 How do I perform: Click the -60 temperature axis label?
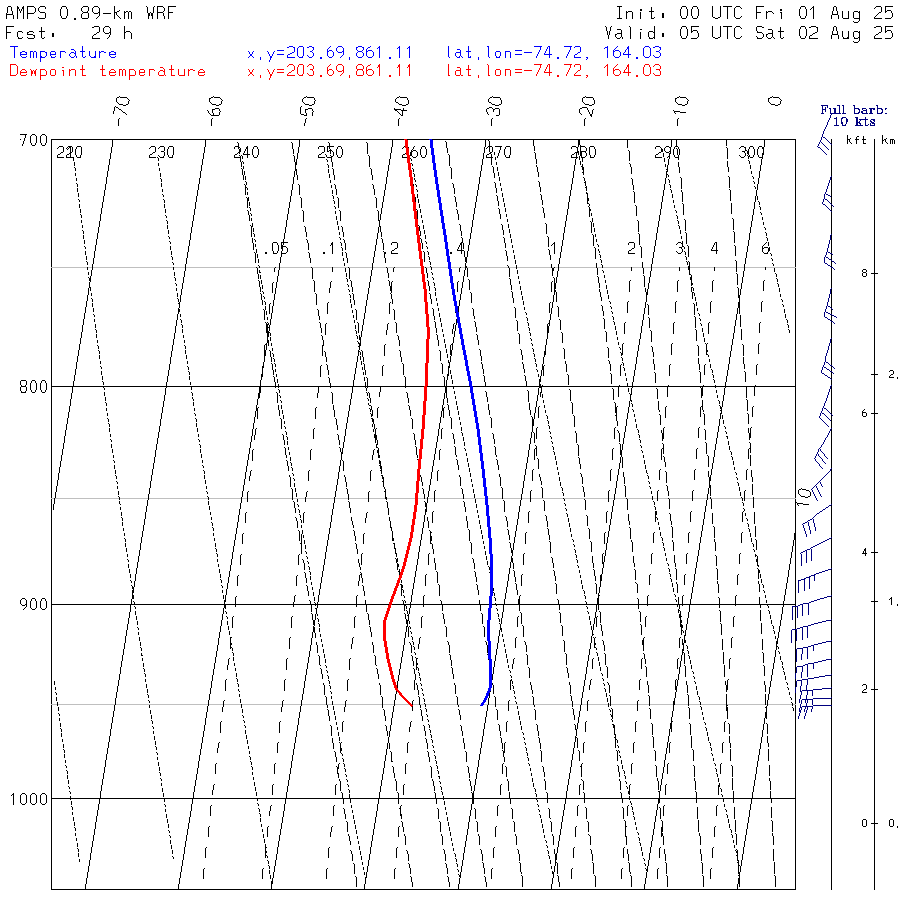tap(215, 111)
